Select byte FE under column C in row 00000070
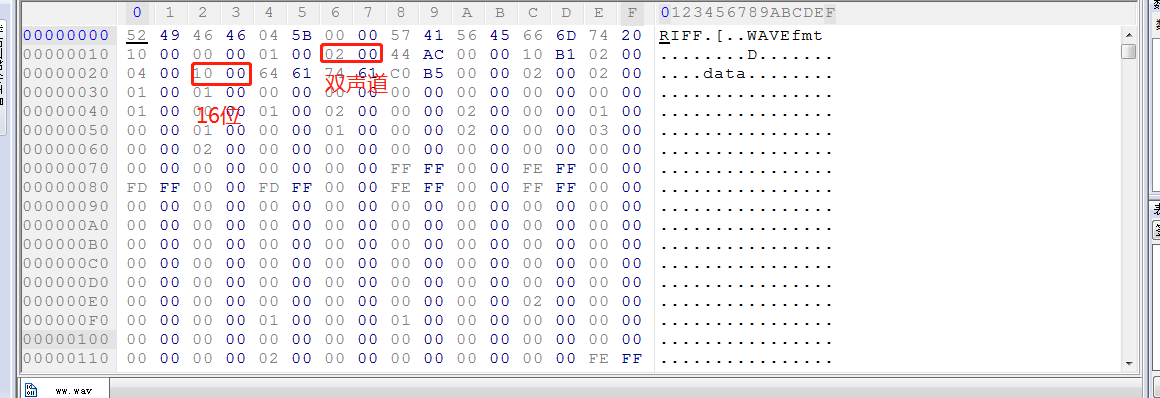The height and width of the screenshot is (398, 1160). click(x=533, y=168)
